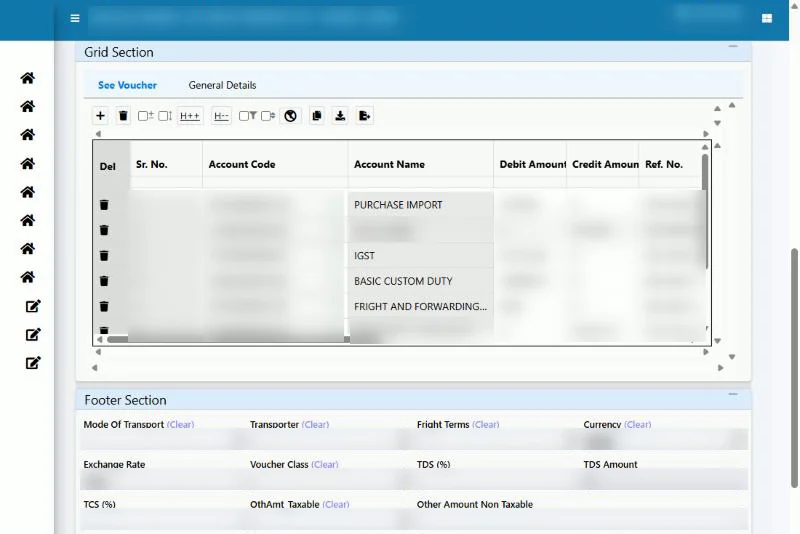Clear the Fright Terms field
This screenshot has width=800, height=534.
click(x=486, y=424)
